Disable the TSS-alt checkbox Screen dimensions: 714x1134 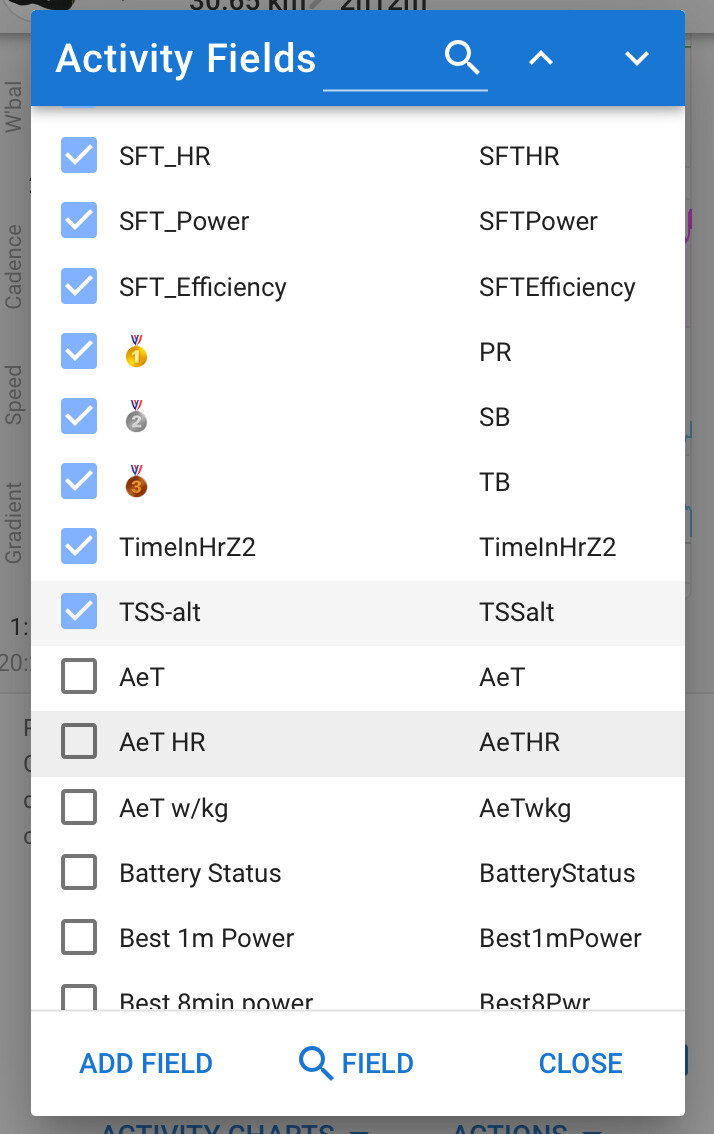click(x=79, y=611)
